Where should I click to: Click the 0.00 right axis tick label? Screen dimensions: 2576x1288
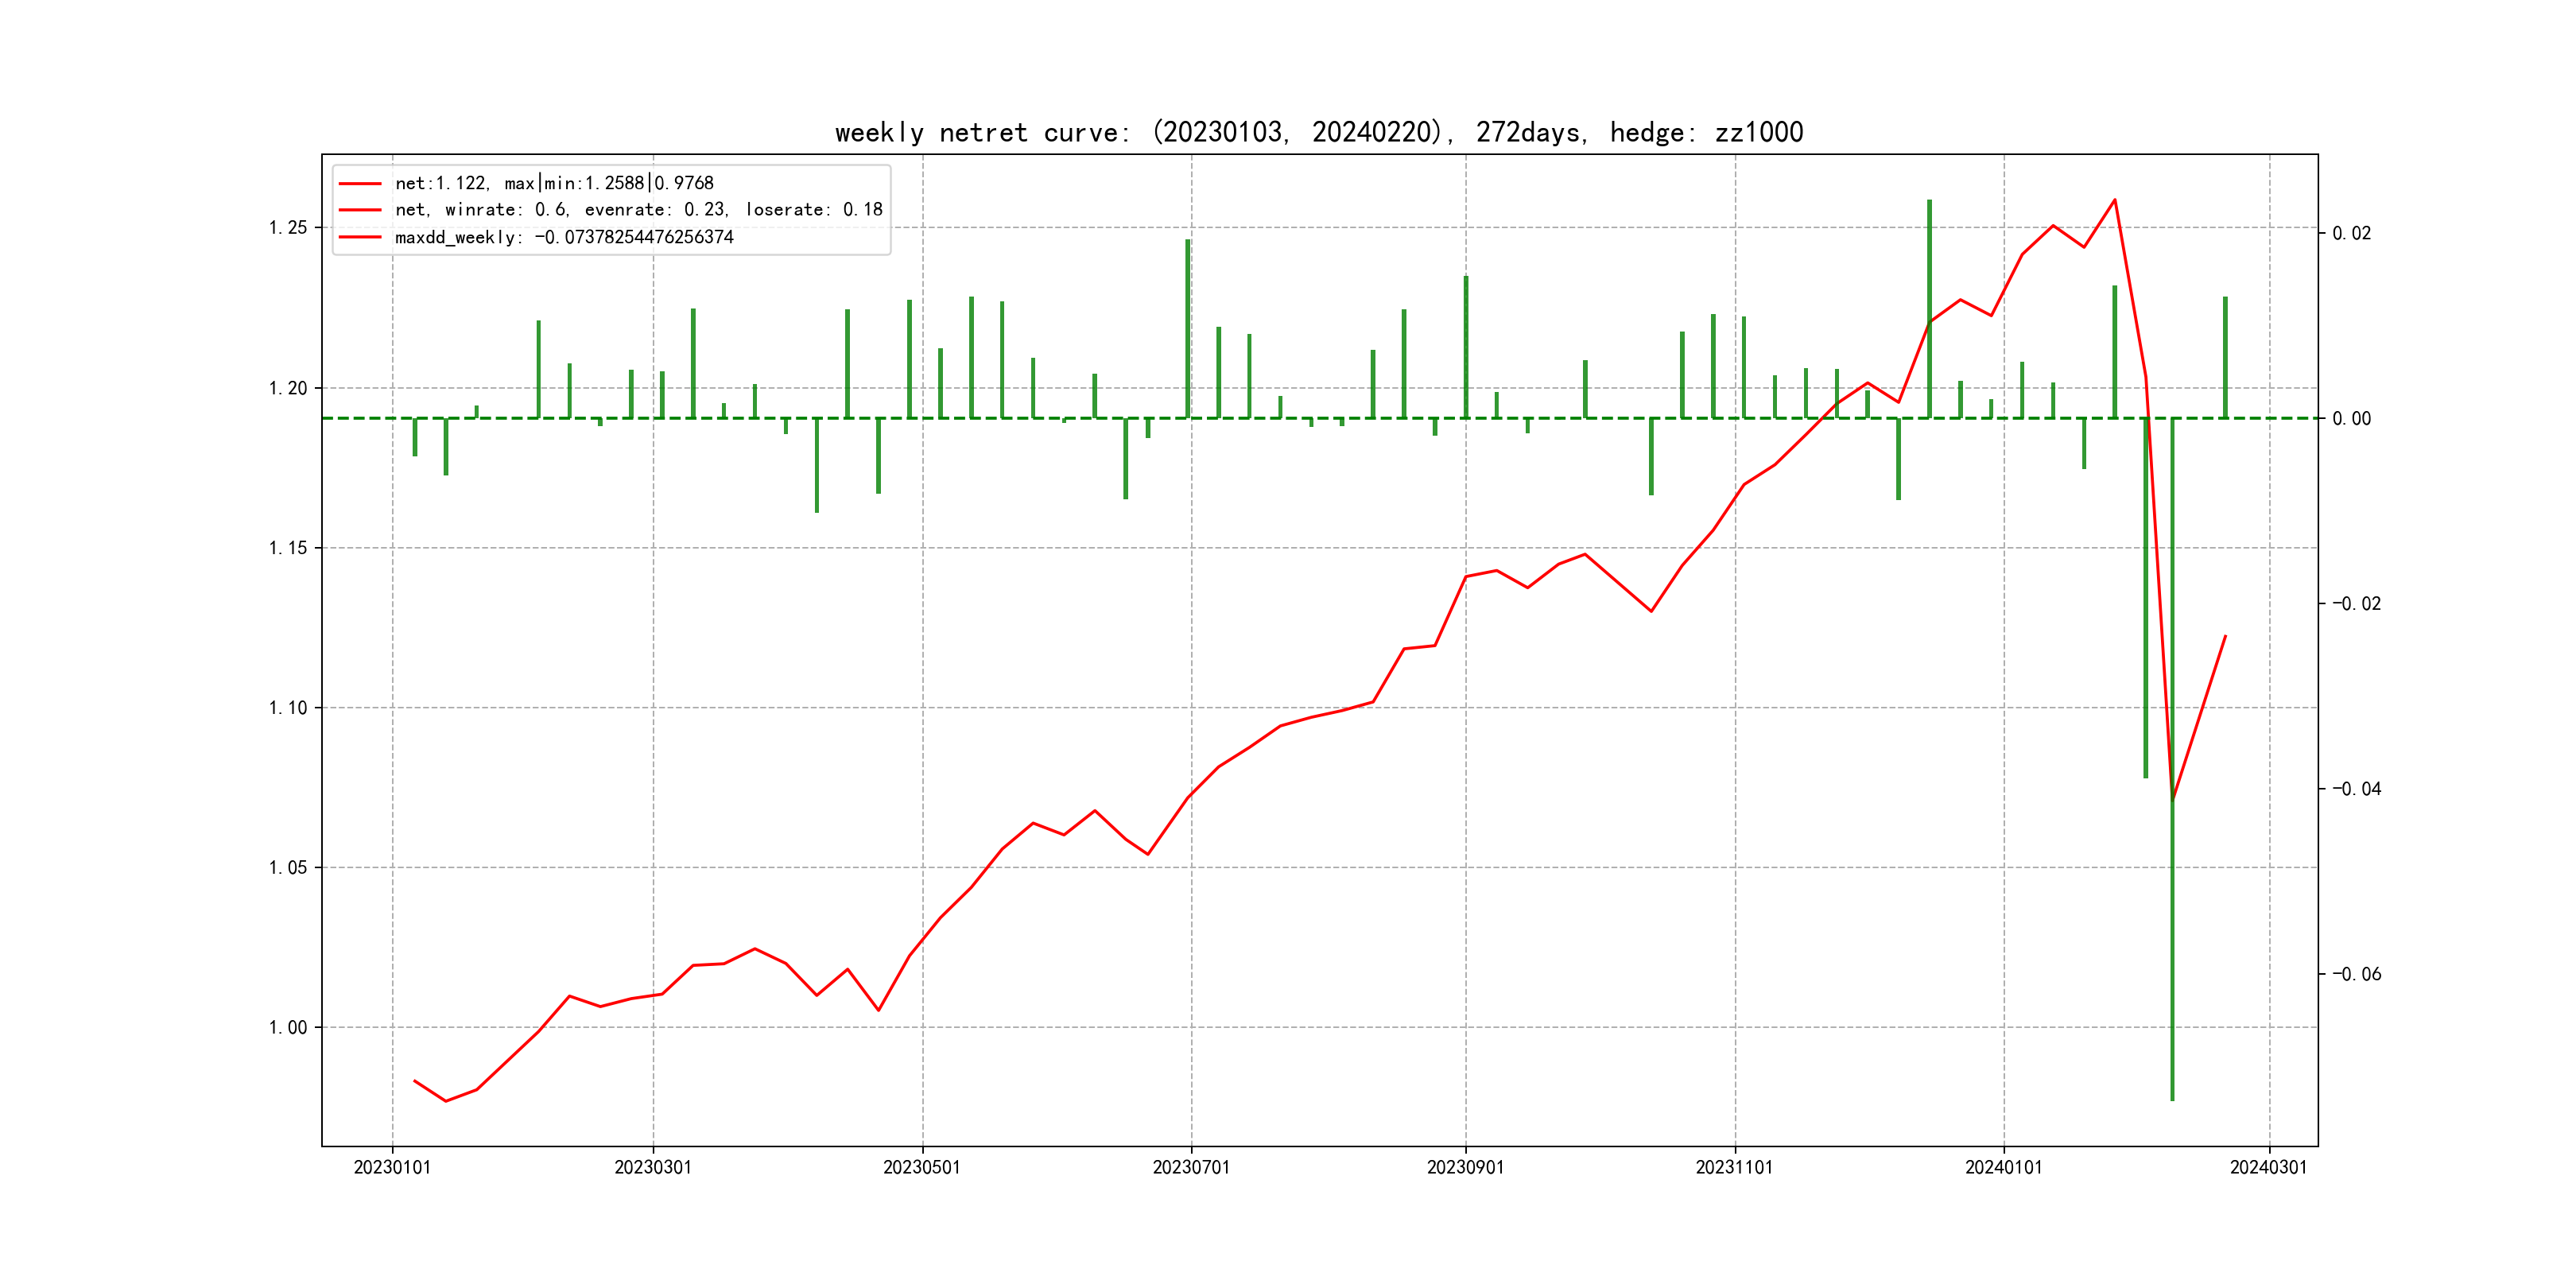(x=2351, y=418)
